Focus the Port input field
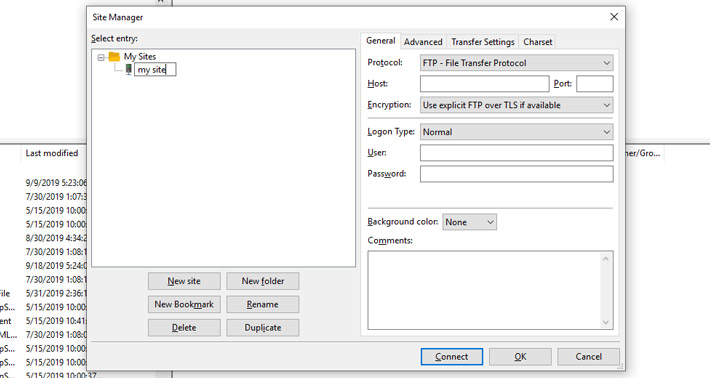Screen dimensions: 710x378 pyautogui.click(x=595, y=84)
